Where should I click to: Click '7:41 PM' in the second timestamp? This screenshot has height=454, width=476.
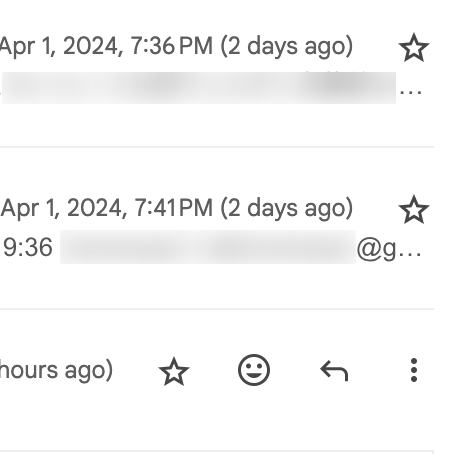click(x=173, y=208)
